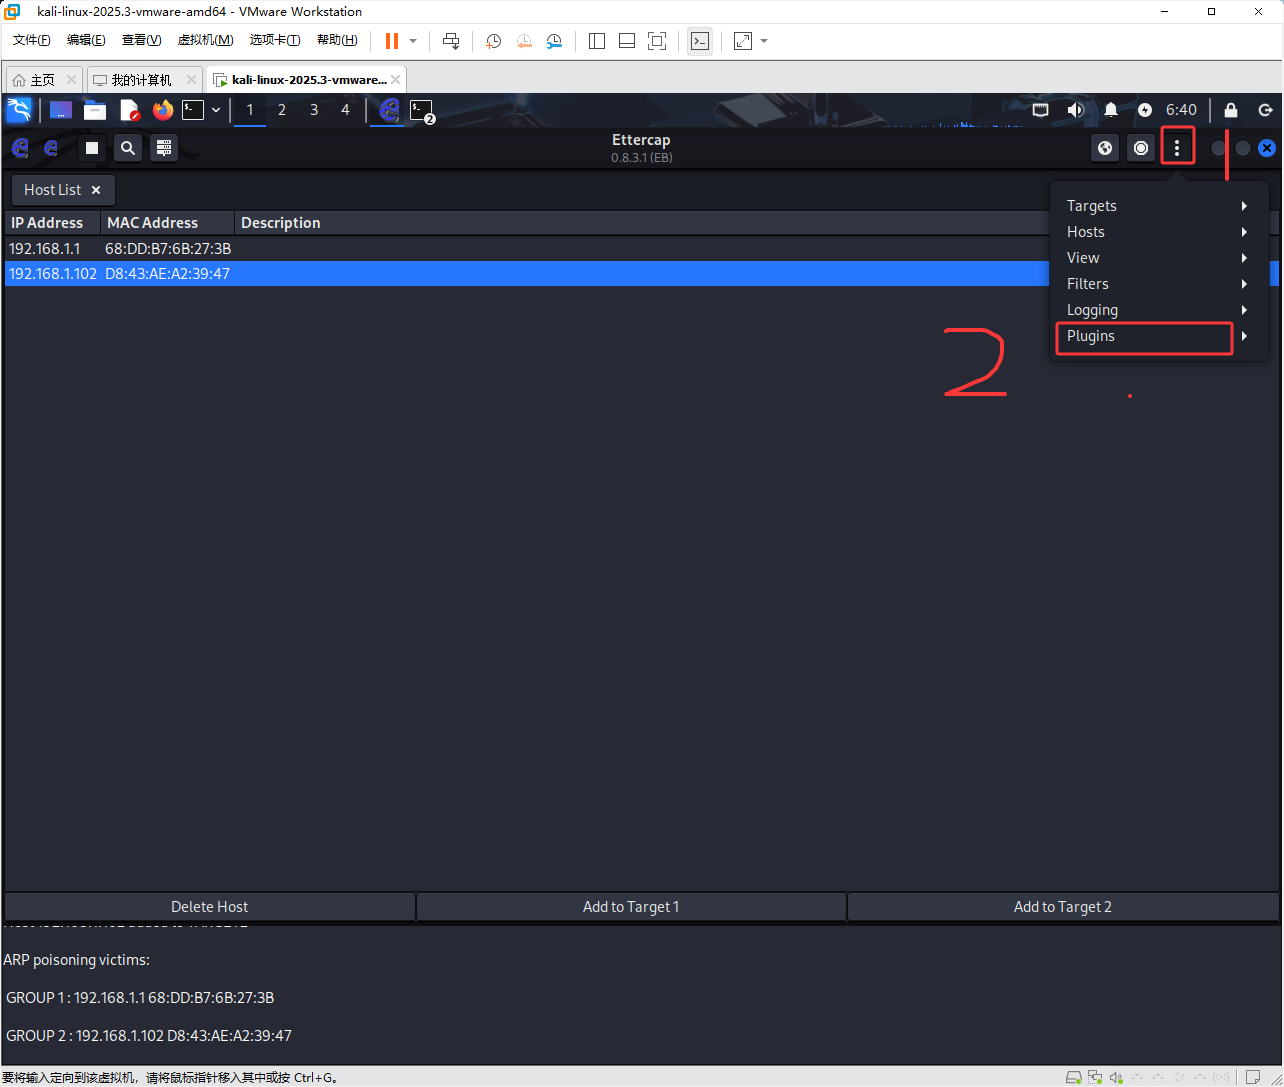This screenshot has height=1087, width=1284.
Task: Open the Kali applications menu
Action: click(19, 110)
